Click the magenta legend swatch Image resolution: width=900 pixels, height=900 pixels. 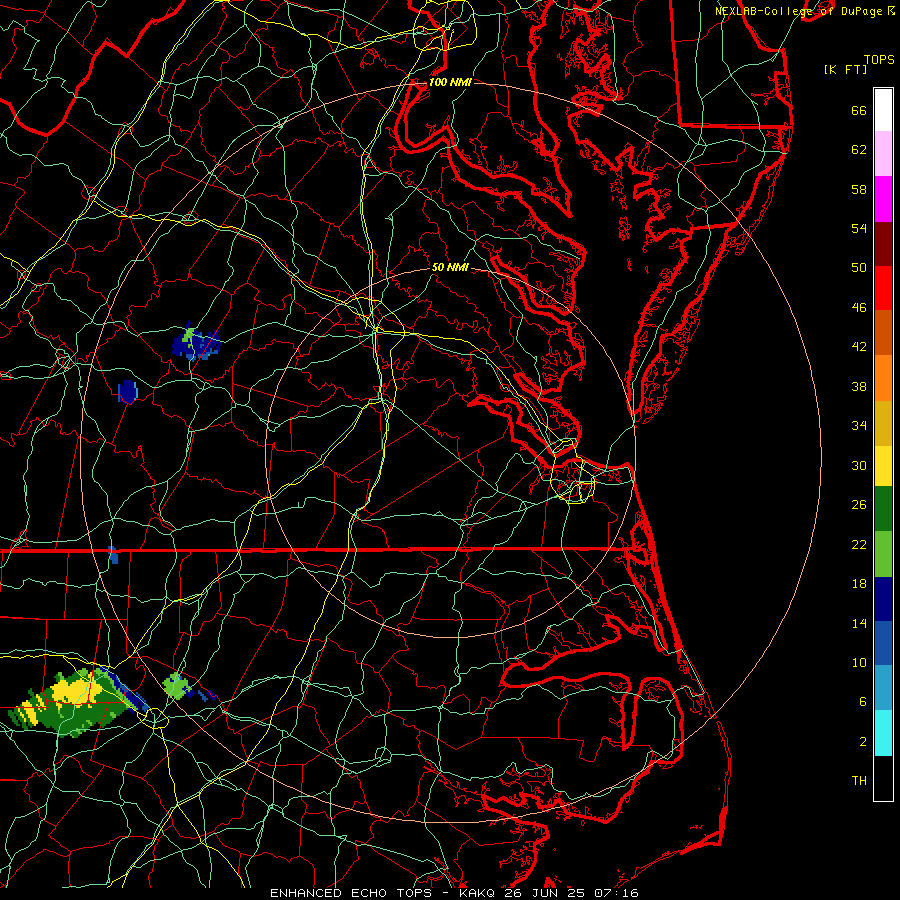[883, 199]
